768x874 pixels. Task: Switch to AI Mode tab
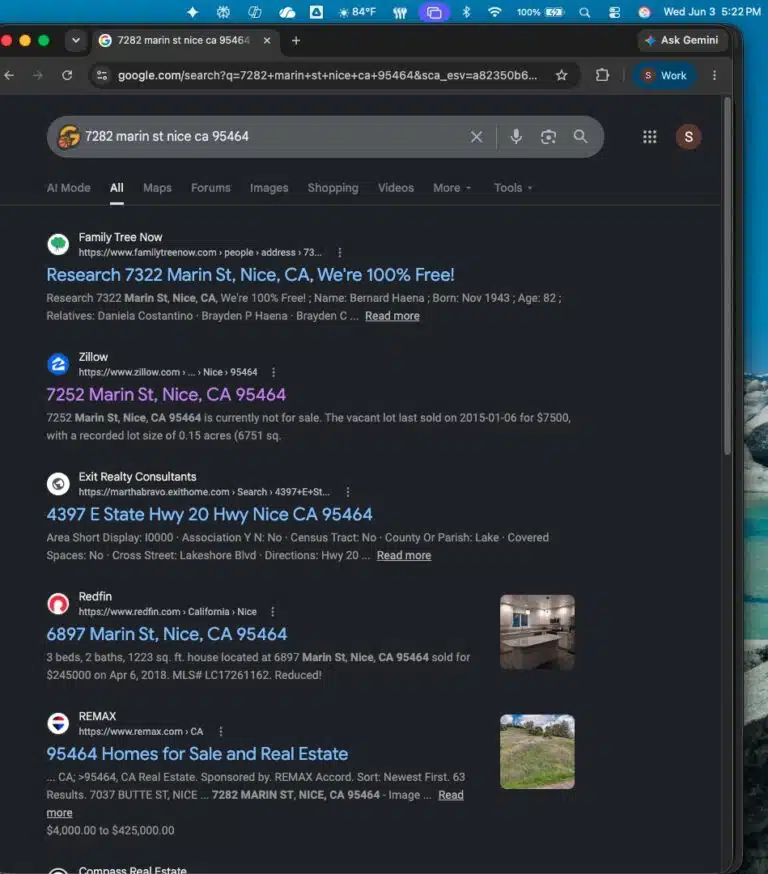pos(69,188)
